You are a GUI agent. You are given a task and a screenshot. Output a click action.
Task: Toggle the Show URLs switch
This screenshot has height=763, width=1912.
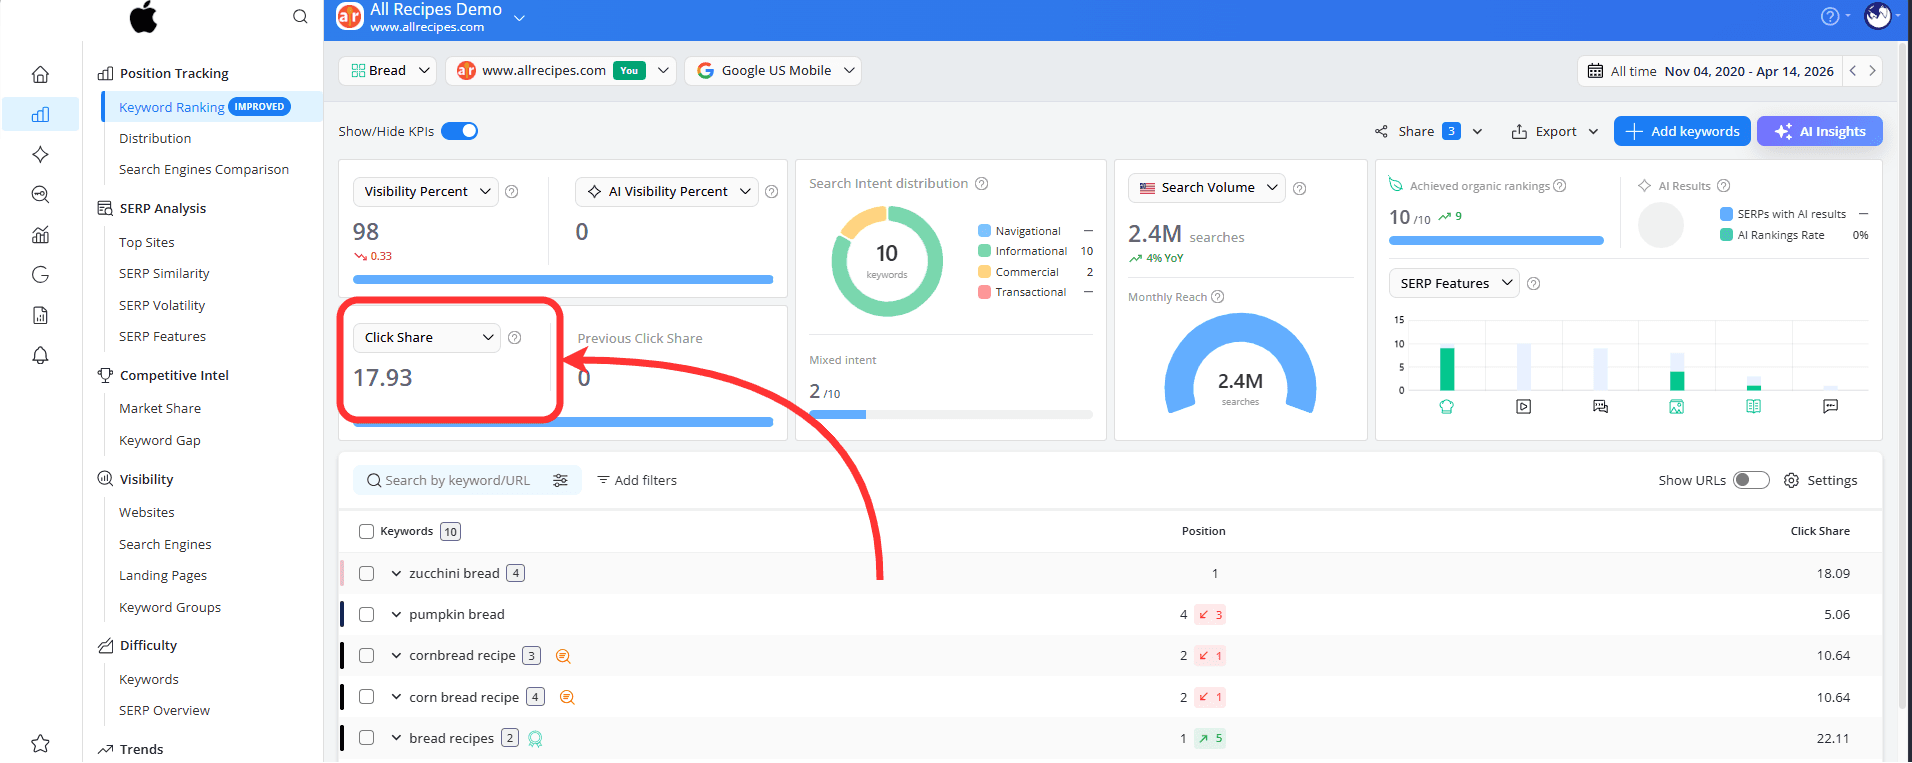point(1751,480)
